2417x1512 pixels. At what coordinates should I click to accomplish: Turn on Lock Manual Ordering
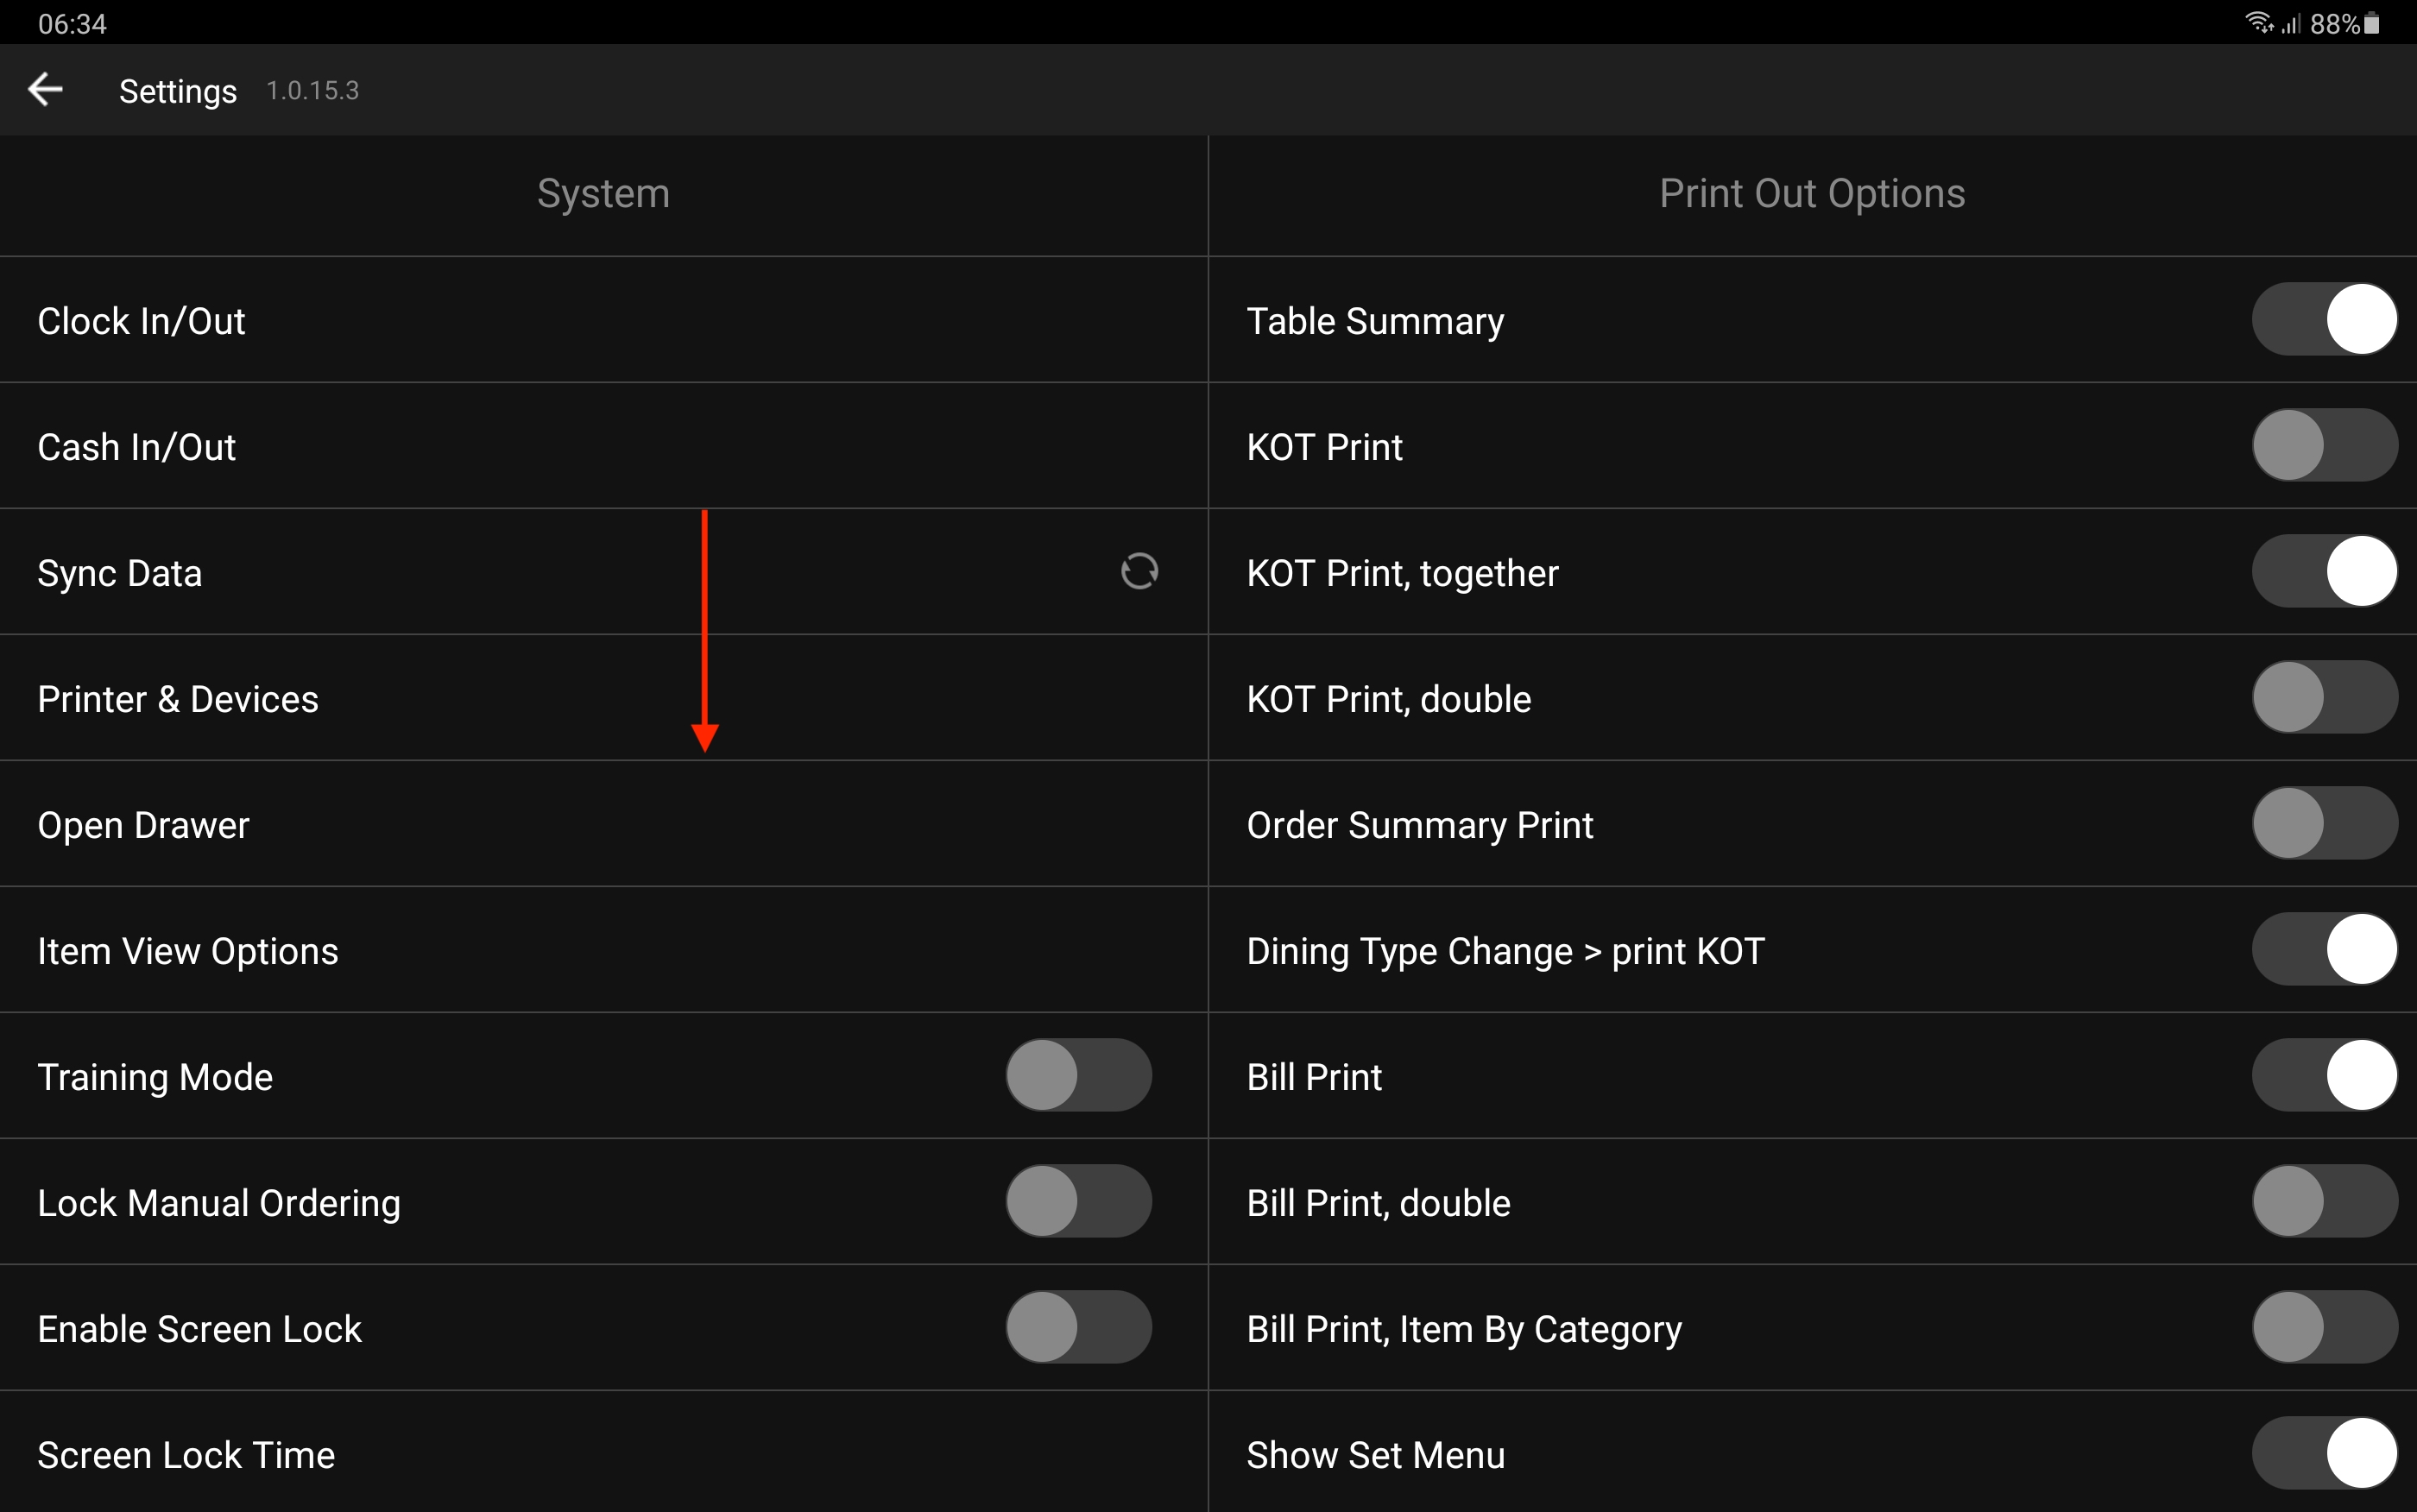coord(1078,1202)
